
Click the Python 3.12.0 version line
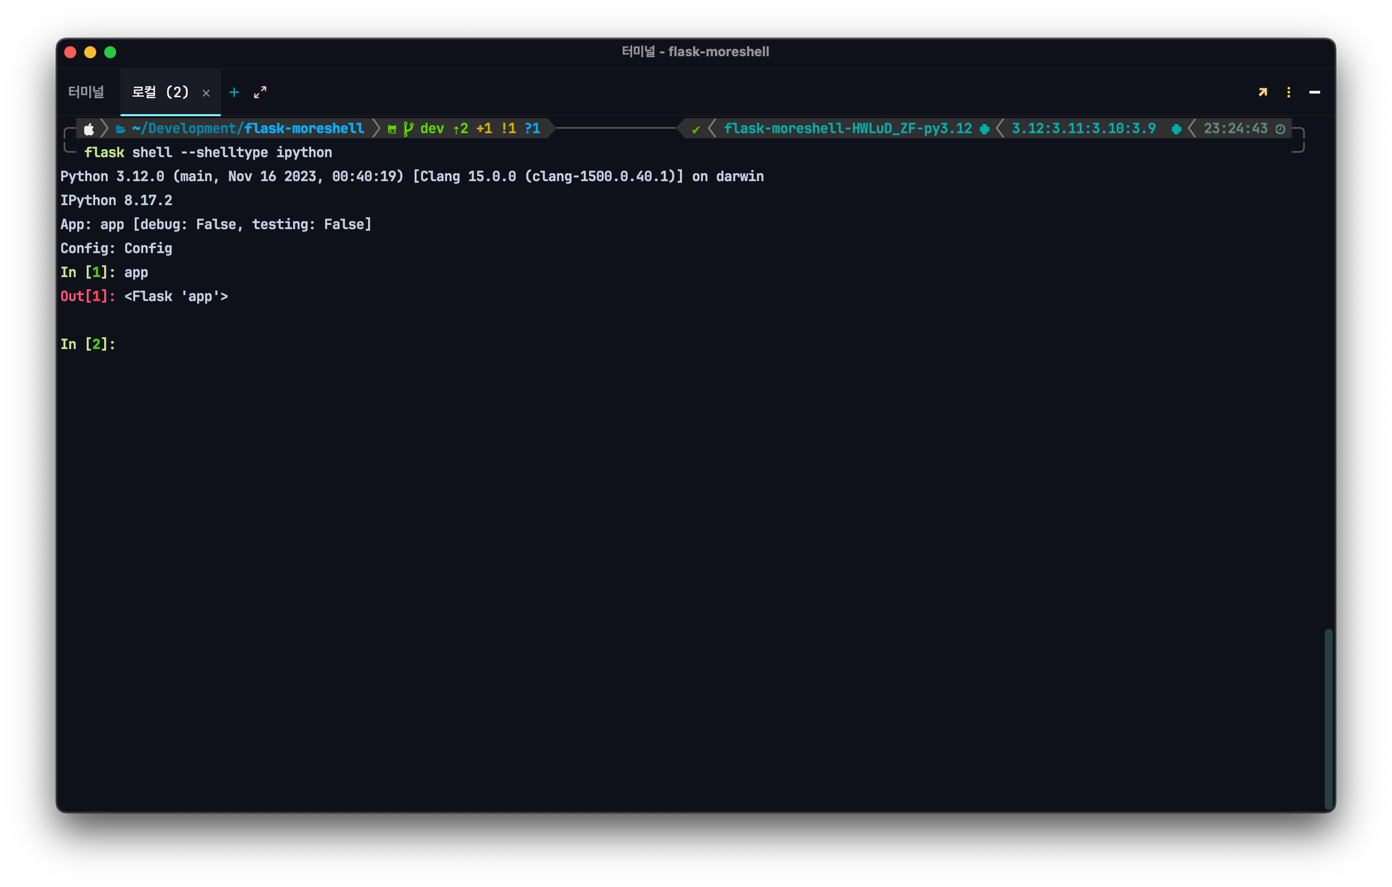coord(412,177)
